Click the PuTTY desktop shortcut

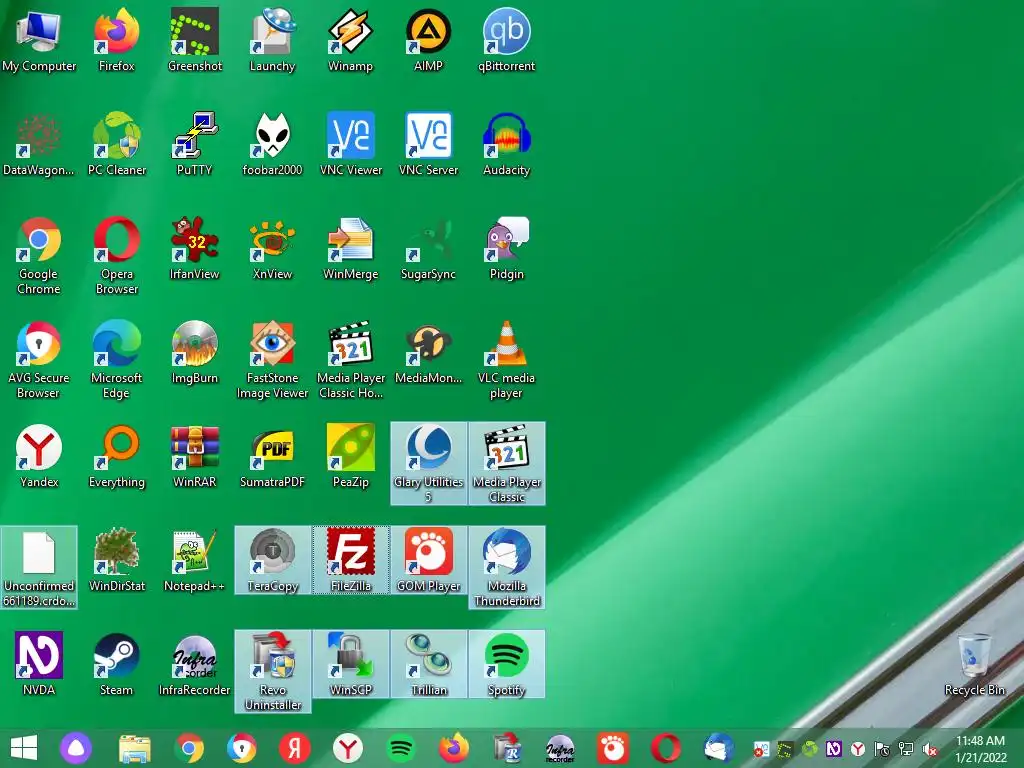coord(195,144)
